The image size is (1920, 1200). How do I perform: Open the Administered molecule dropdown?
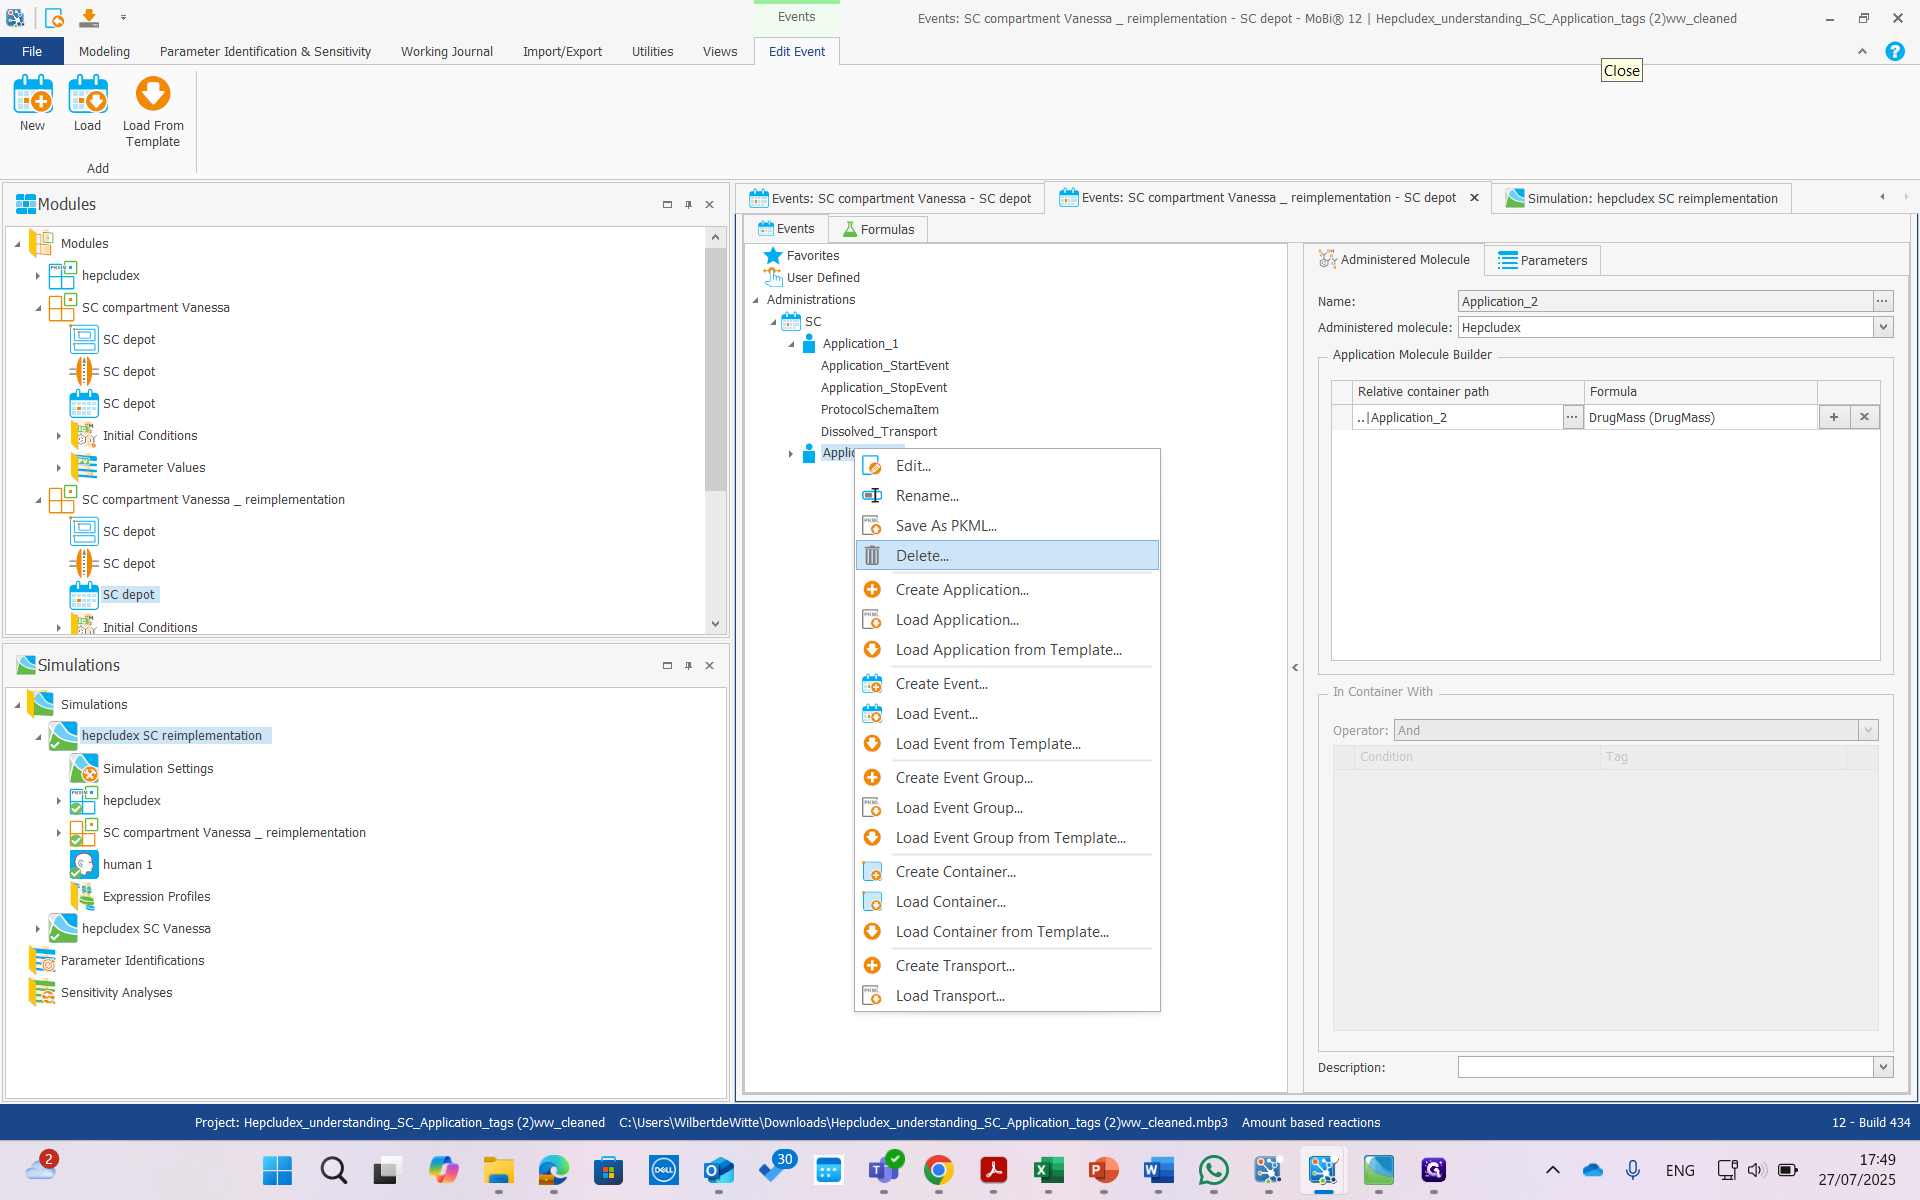click(1883, 327)
